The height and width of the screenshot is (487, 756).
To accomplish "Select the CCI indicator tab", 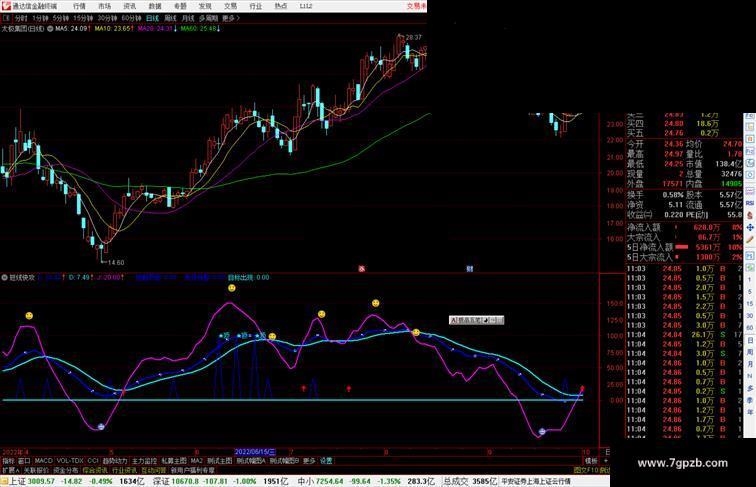I will (x=93, y=461).
